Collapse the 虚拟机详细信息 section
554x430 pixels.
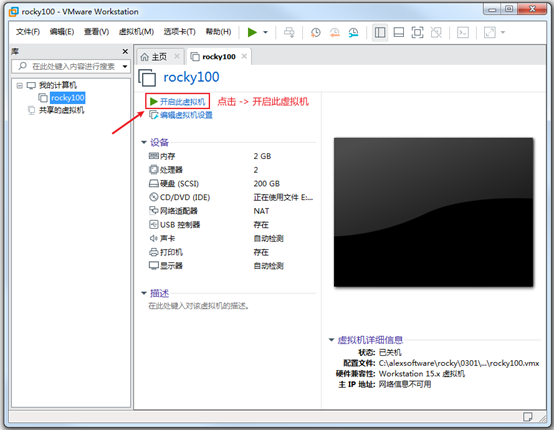pos(331,340)
